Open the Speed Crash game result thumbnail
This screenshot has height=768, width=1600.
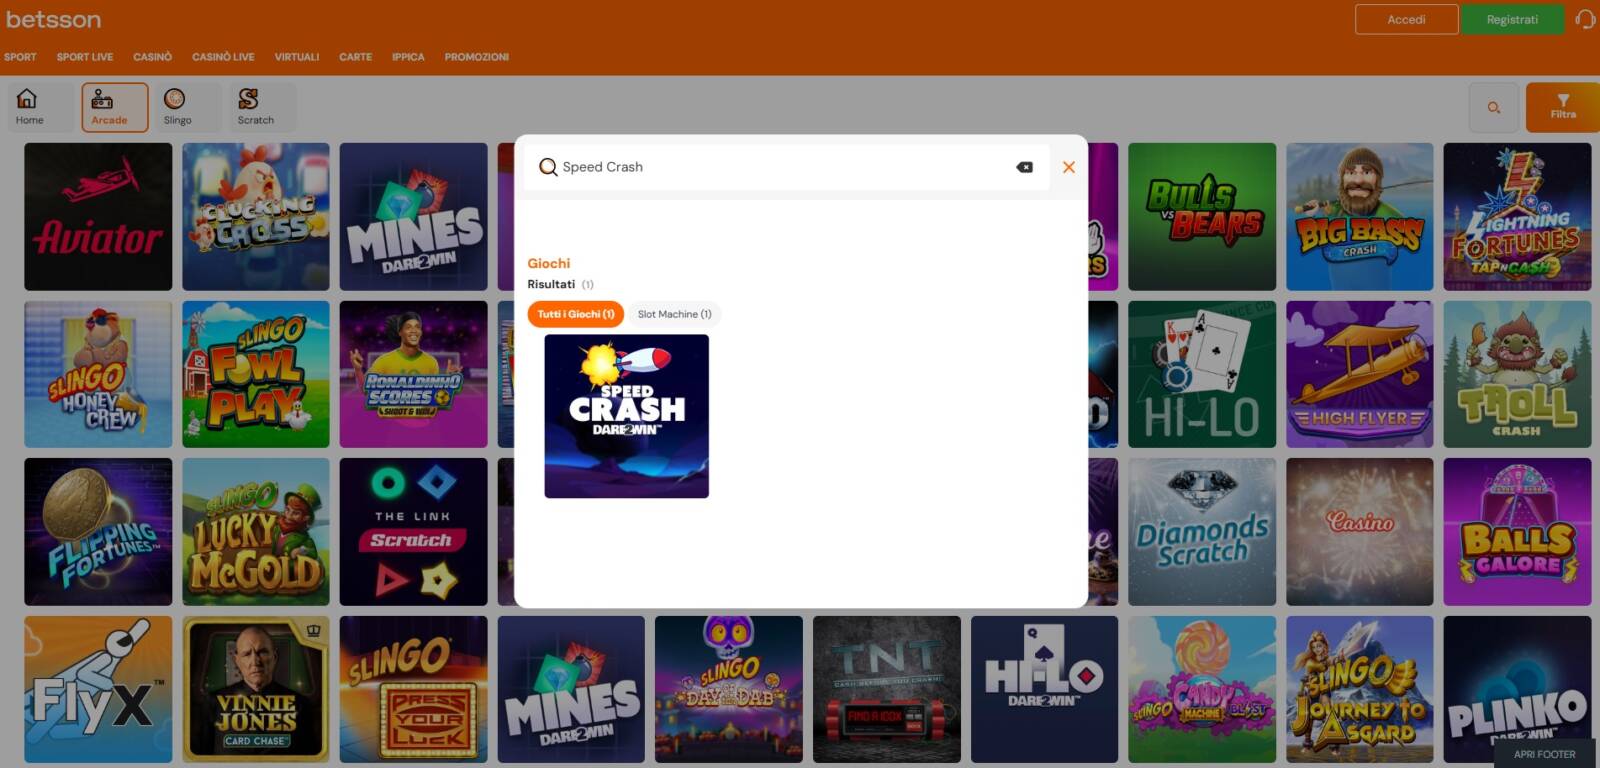coord(626,416)
